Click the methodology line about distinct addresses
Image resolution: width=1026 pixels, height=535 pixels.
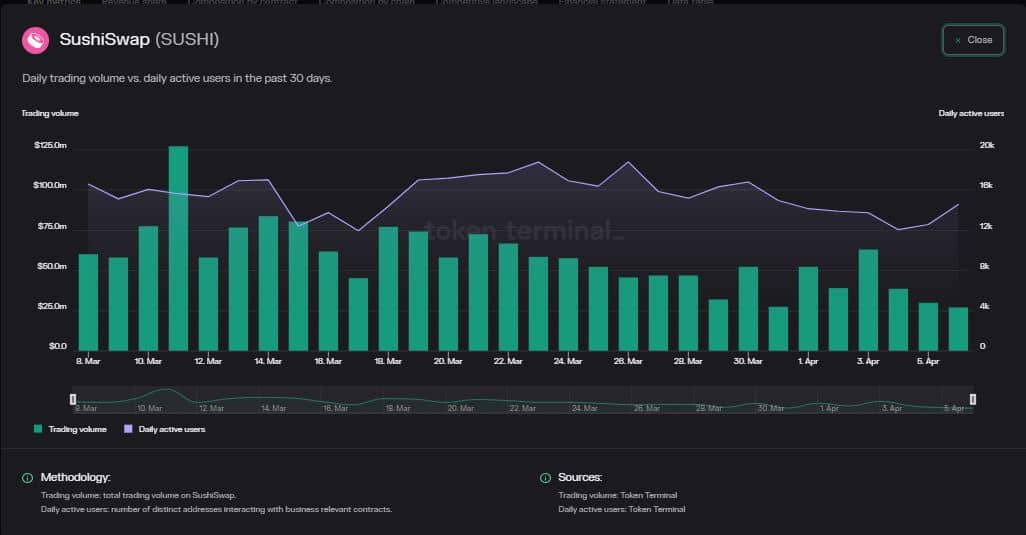tap(216, 509)
